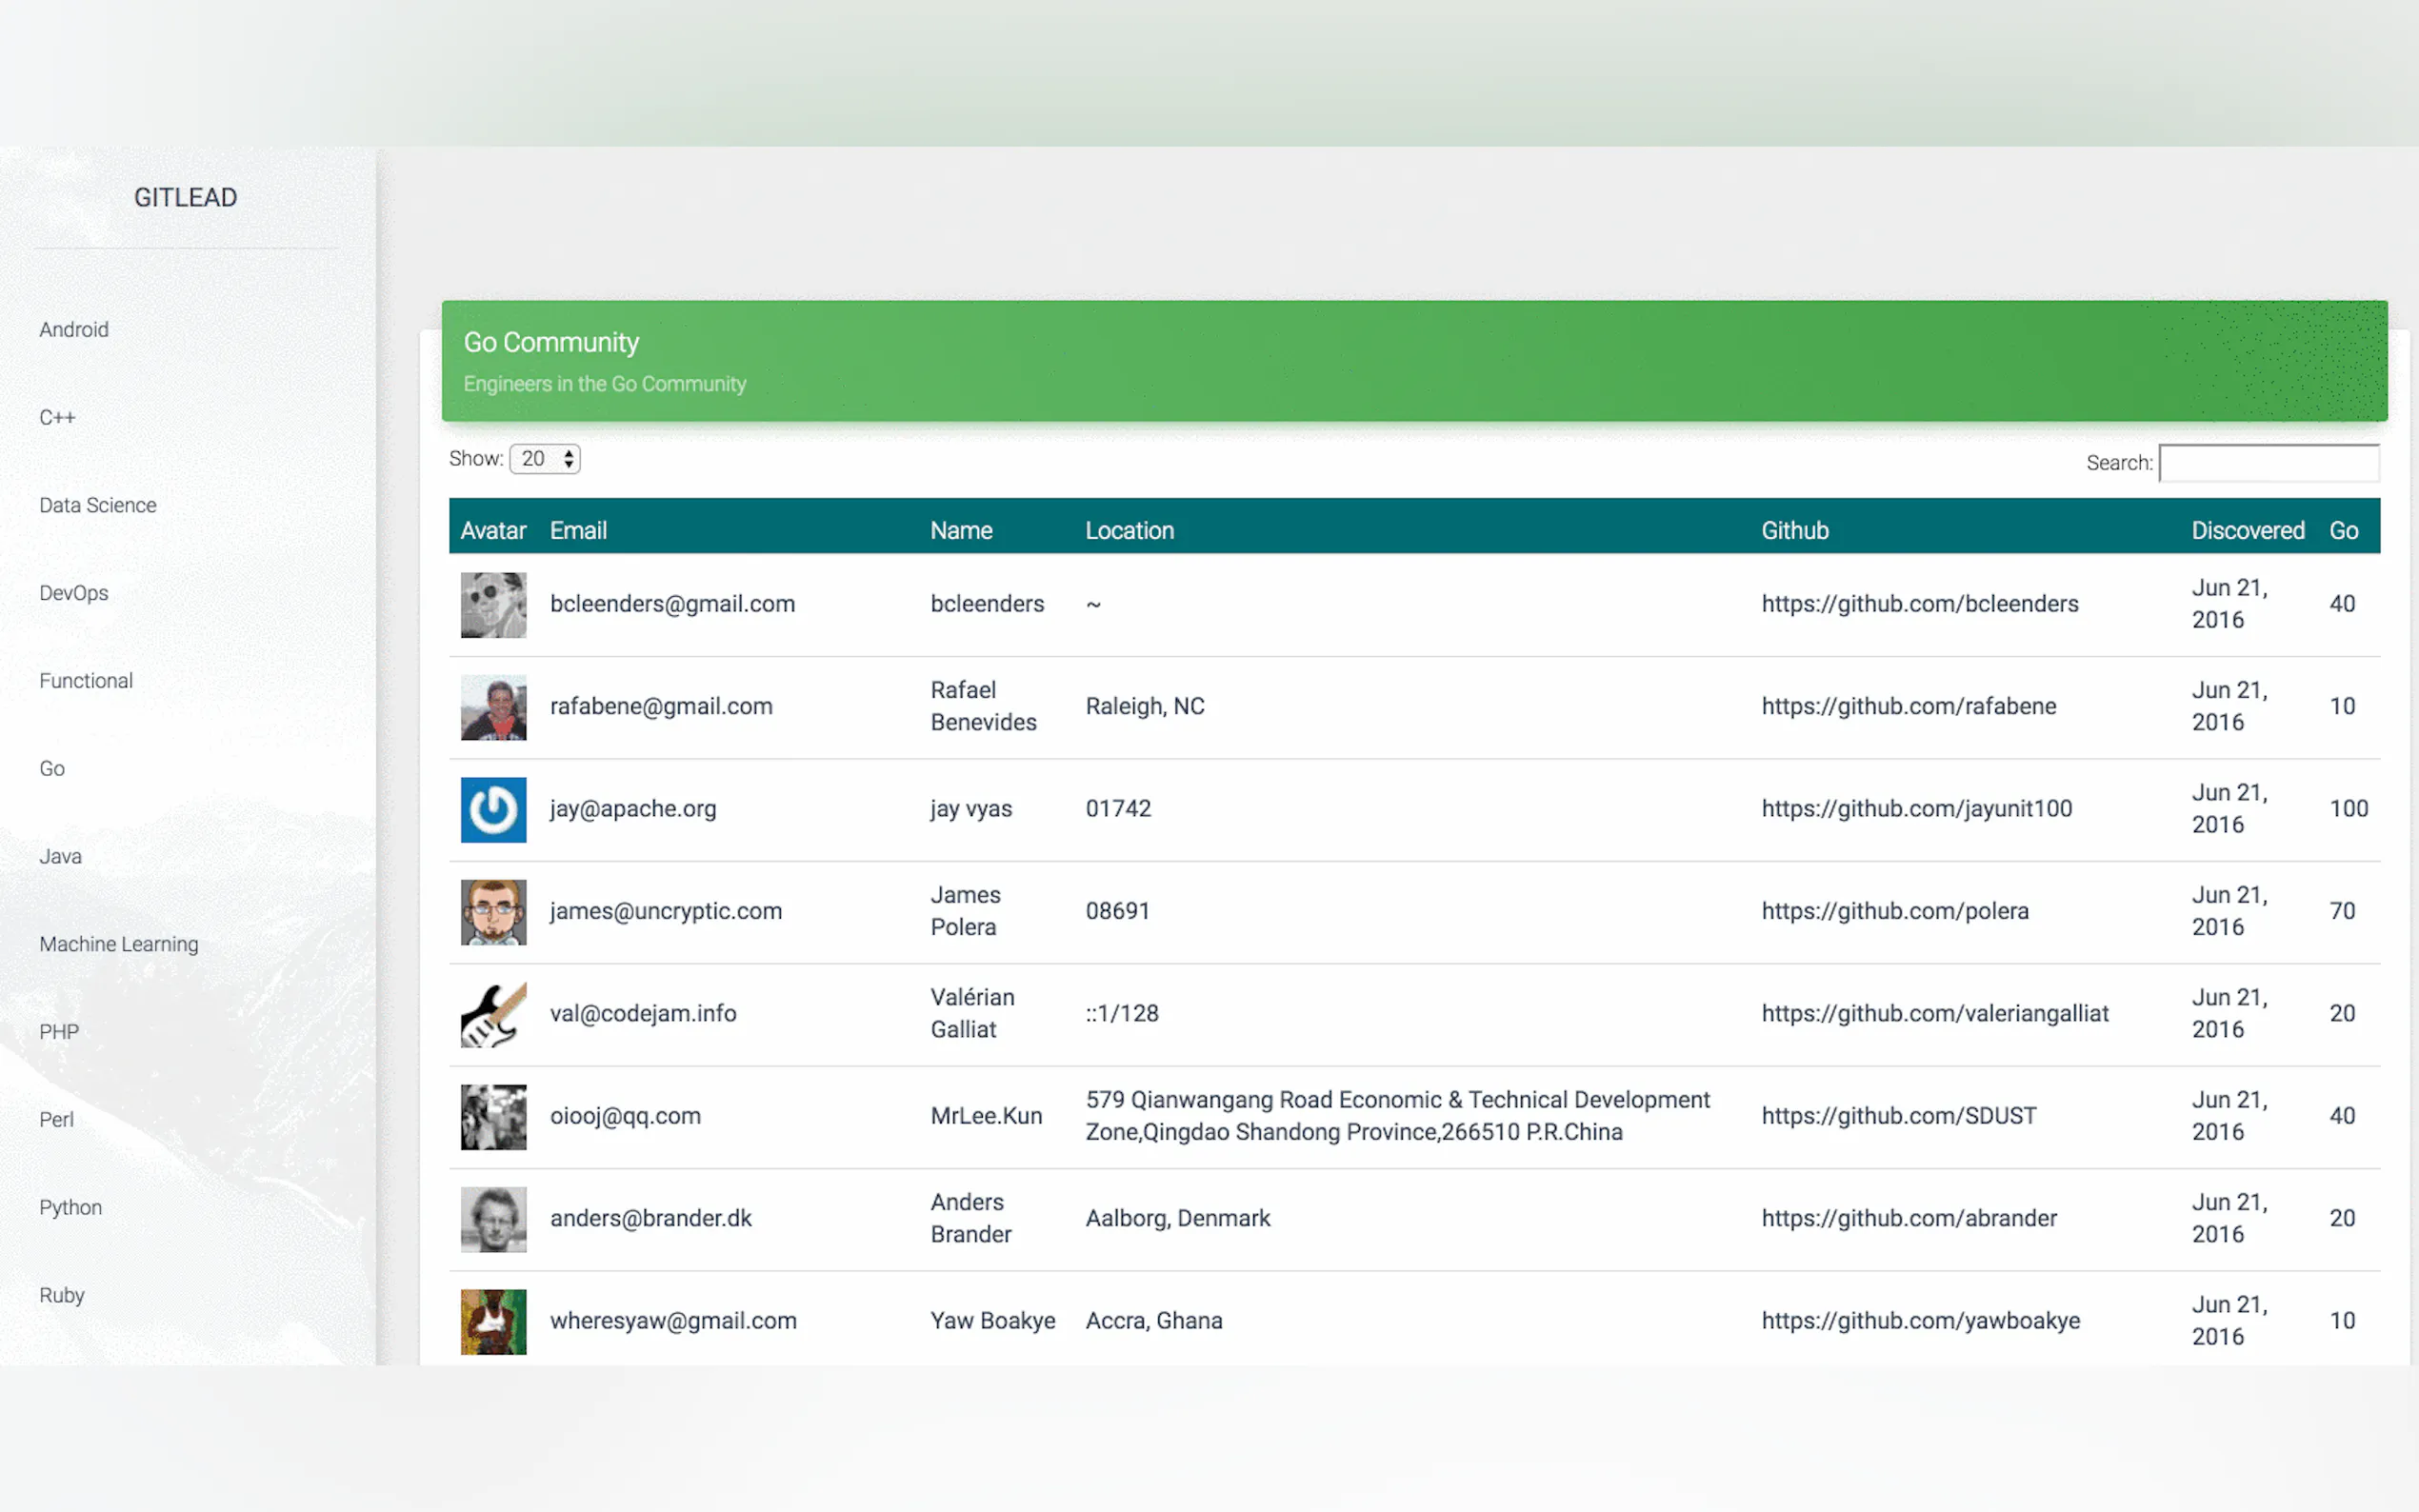Click jay vyas' blue power-icon avatar
The height and width of the screenshot is (1512, 2419).
[493, 809]
